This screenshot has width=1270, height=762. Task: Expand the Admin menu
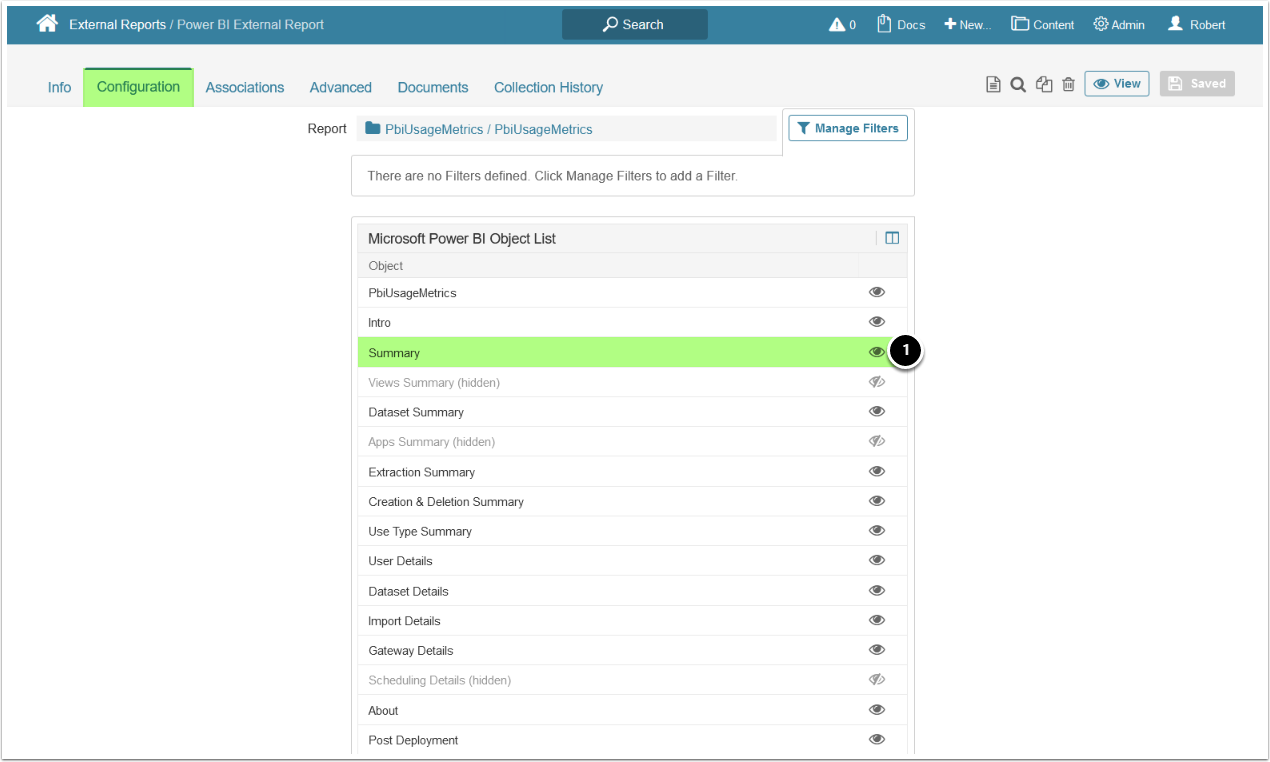click(x=1119, y=24)
